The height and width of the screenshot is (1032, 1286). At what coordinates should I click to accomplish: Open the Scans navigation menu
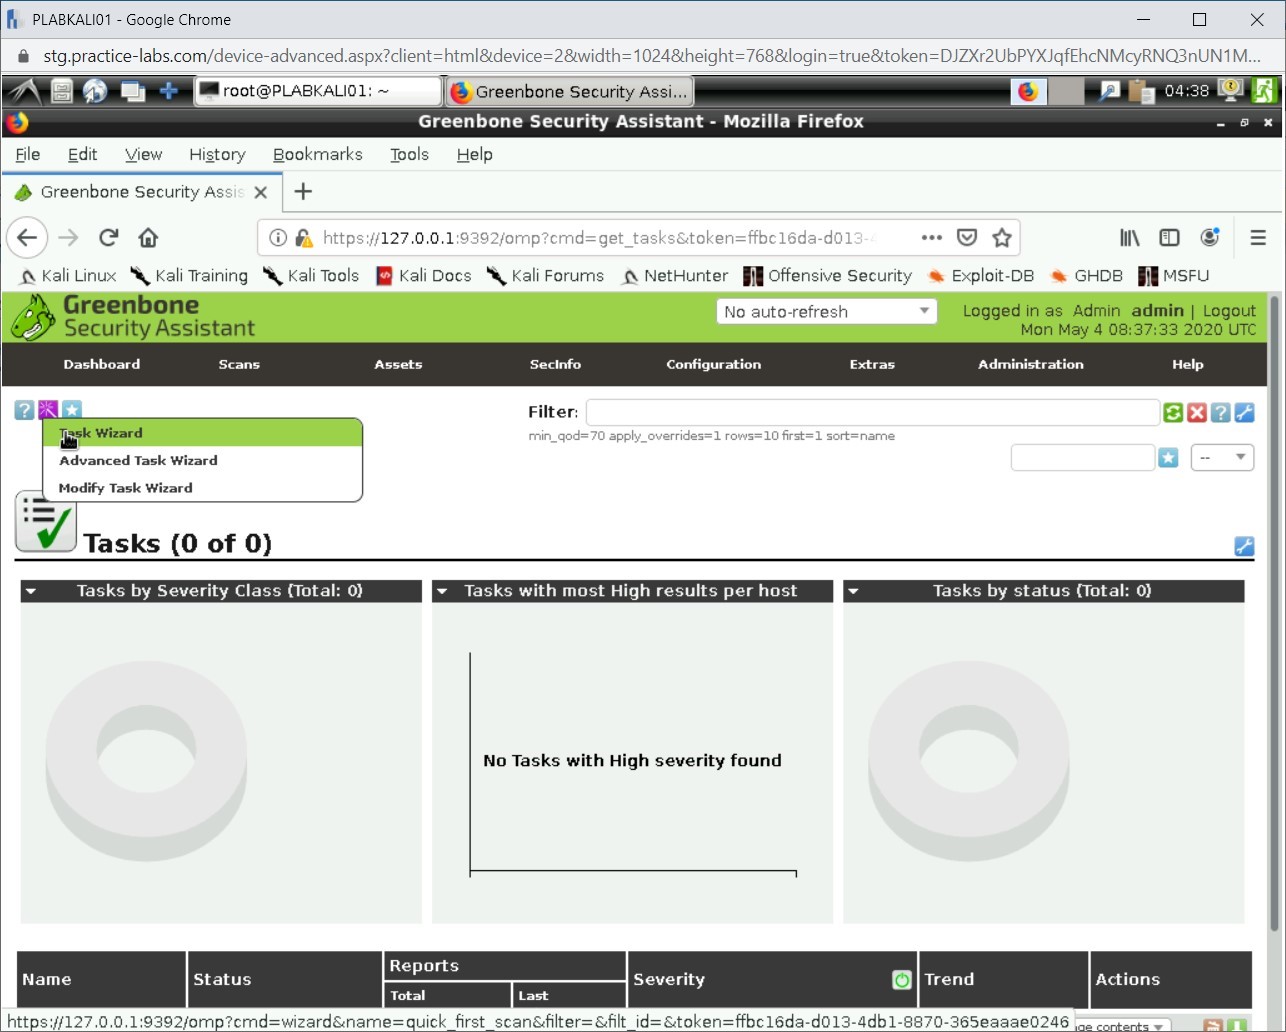tap(239, 365)
